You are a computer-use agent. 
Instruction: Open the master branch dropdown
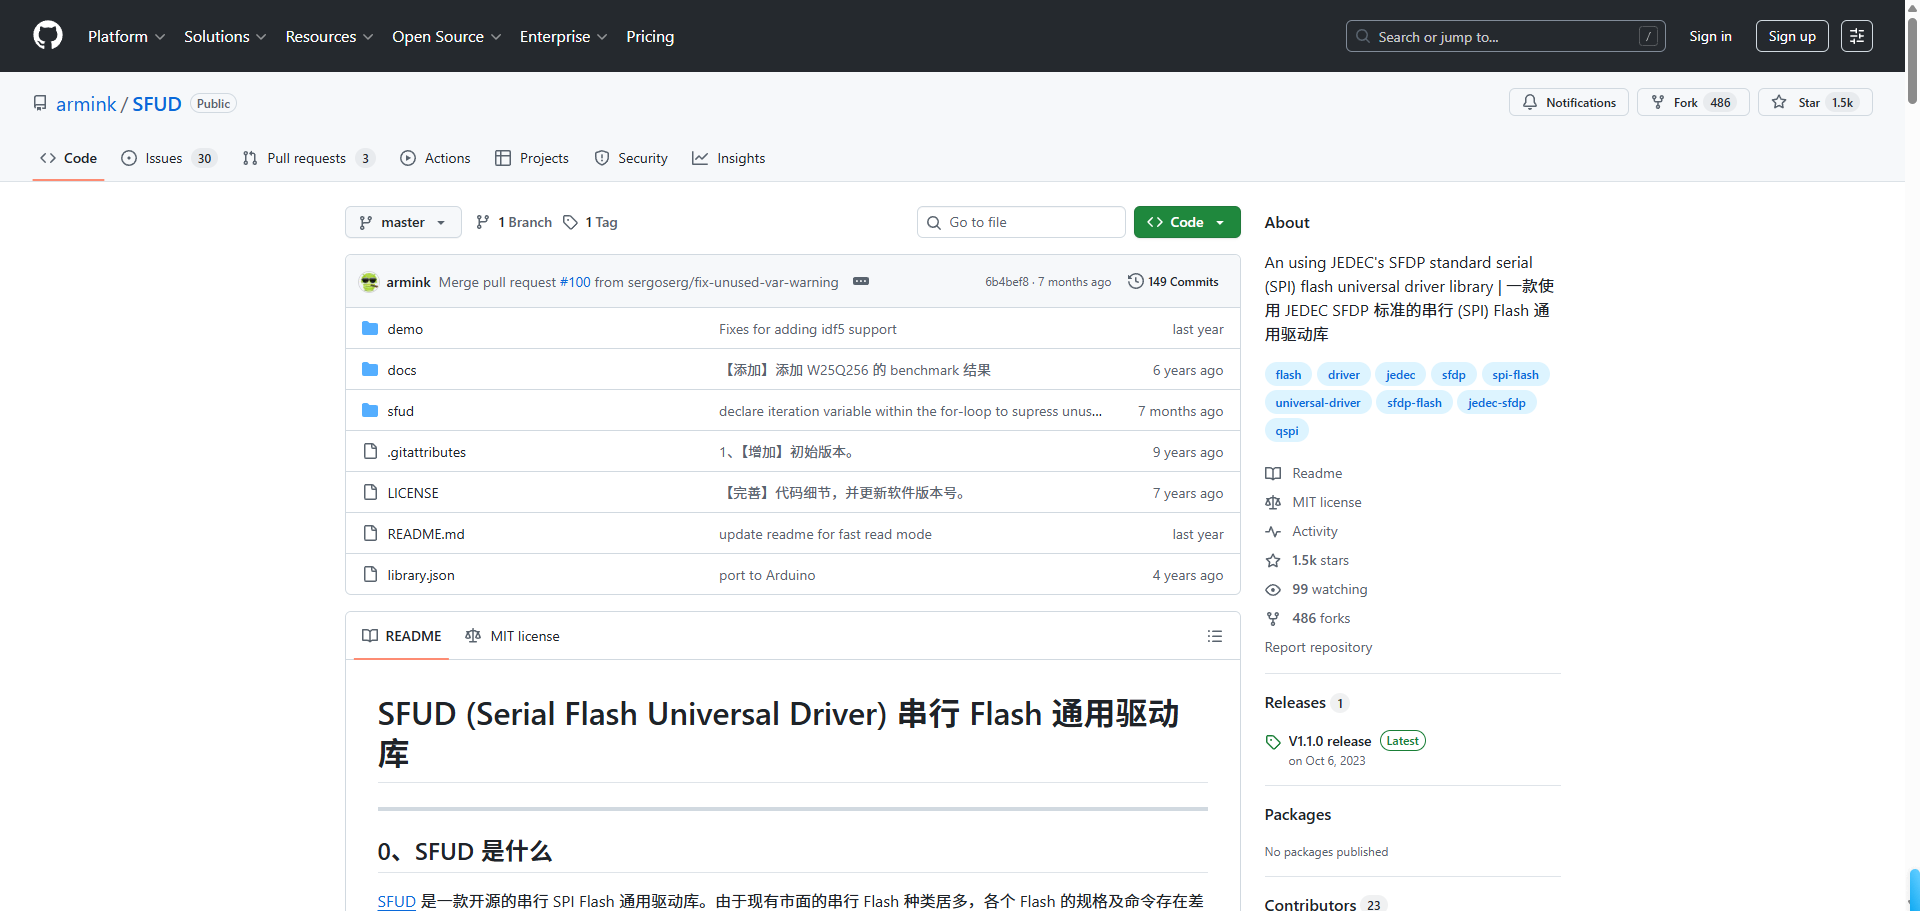[x=403, y=222]
